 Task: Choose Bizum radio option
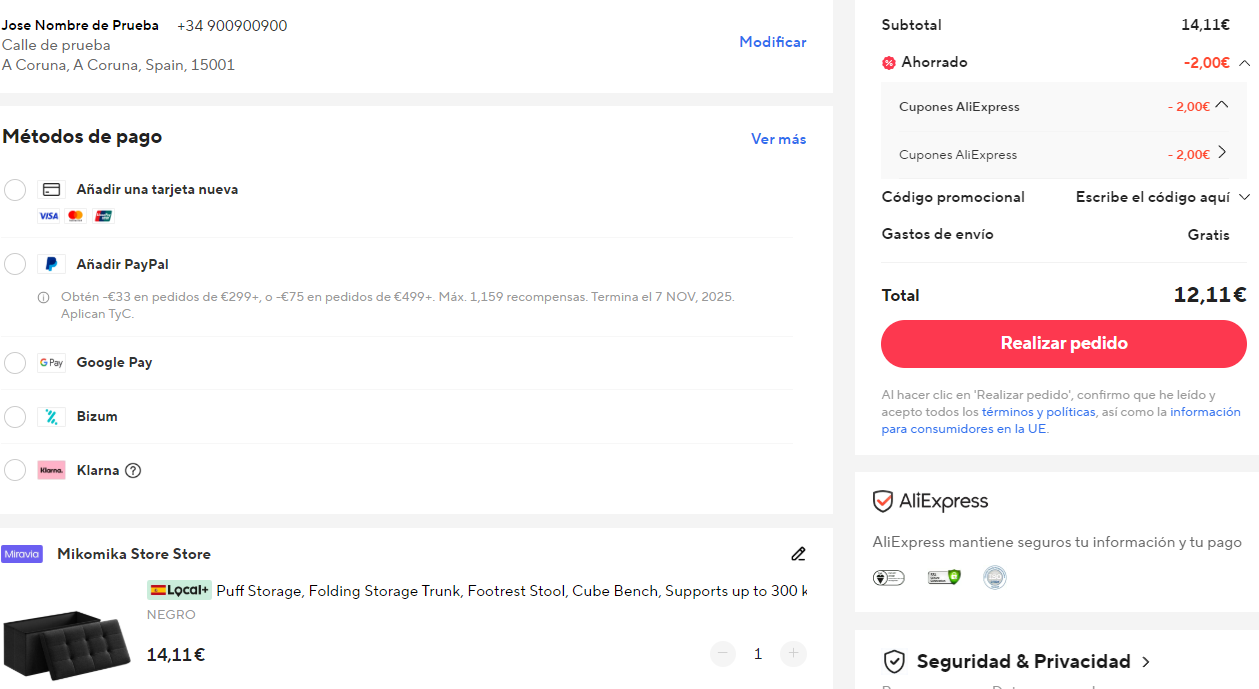tap(15, 417)
